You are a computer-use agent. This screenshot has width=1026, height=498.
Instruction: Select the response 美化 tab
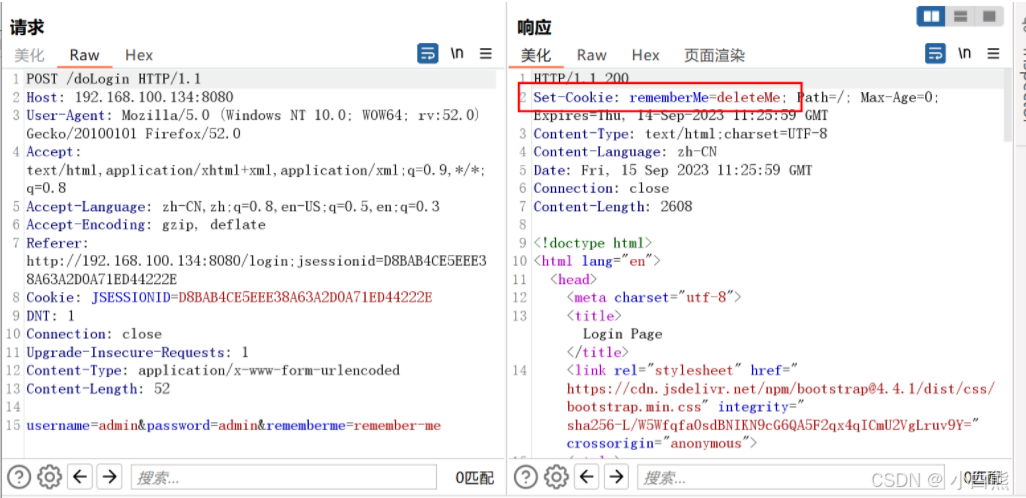click(x=536, y=55)
